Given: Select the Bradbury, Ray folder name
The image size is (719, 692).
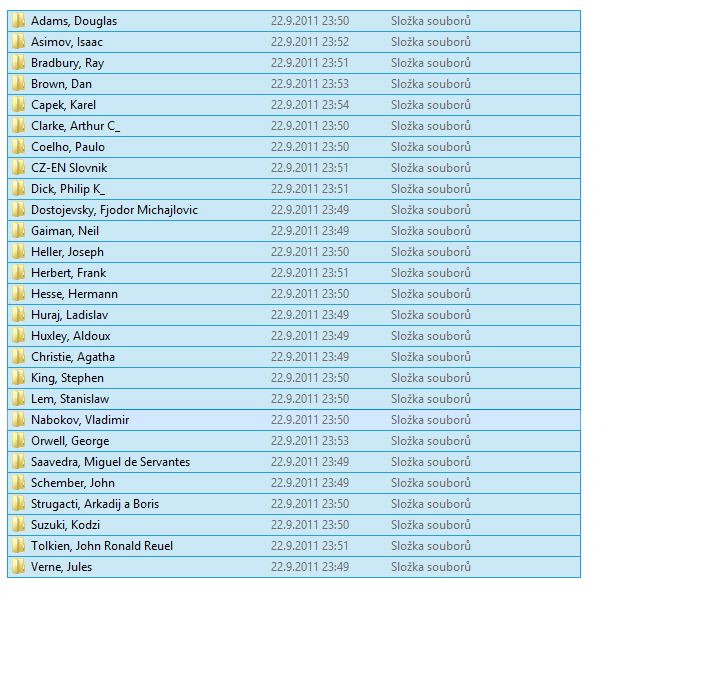Looking at the screenshot, I should pyautogui.click(x=67, y=63).
